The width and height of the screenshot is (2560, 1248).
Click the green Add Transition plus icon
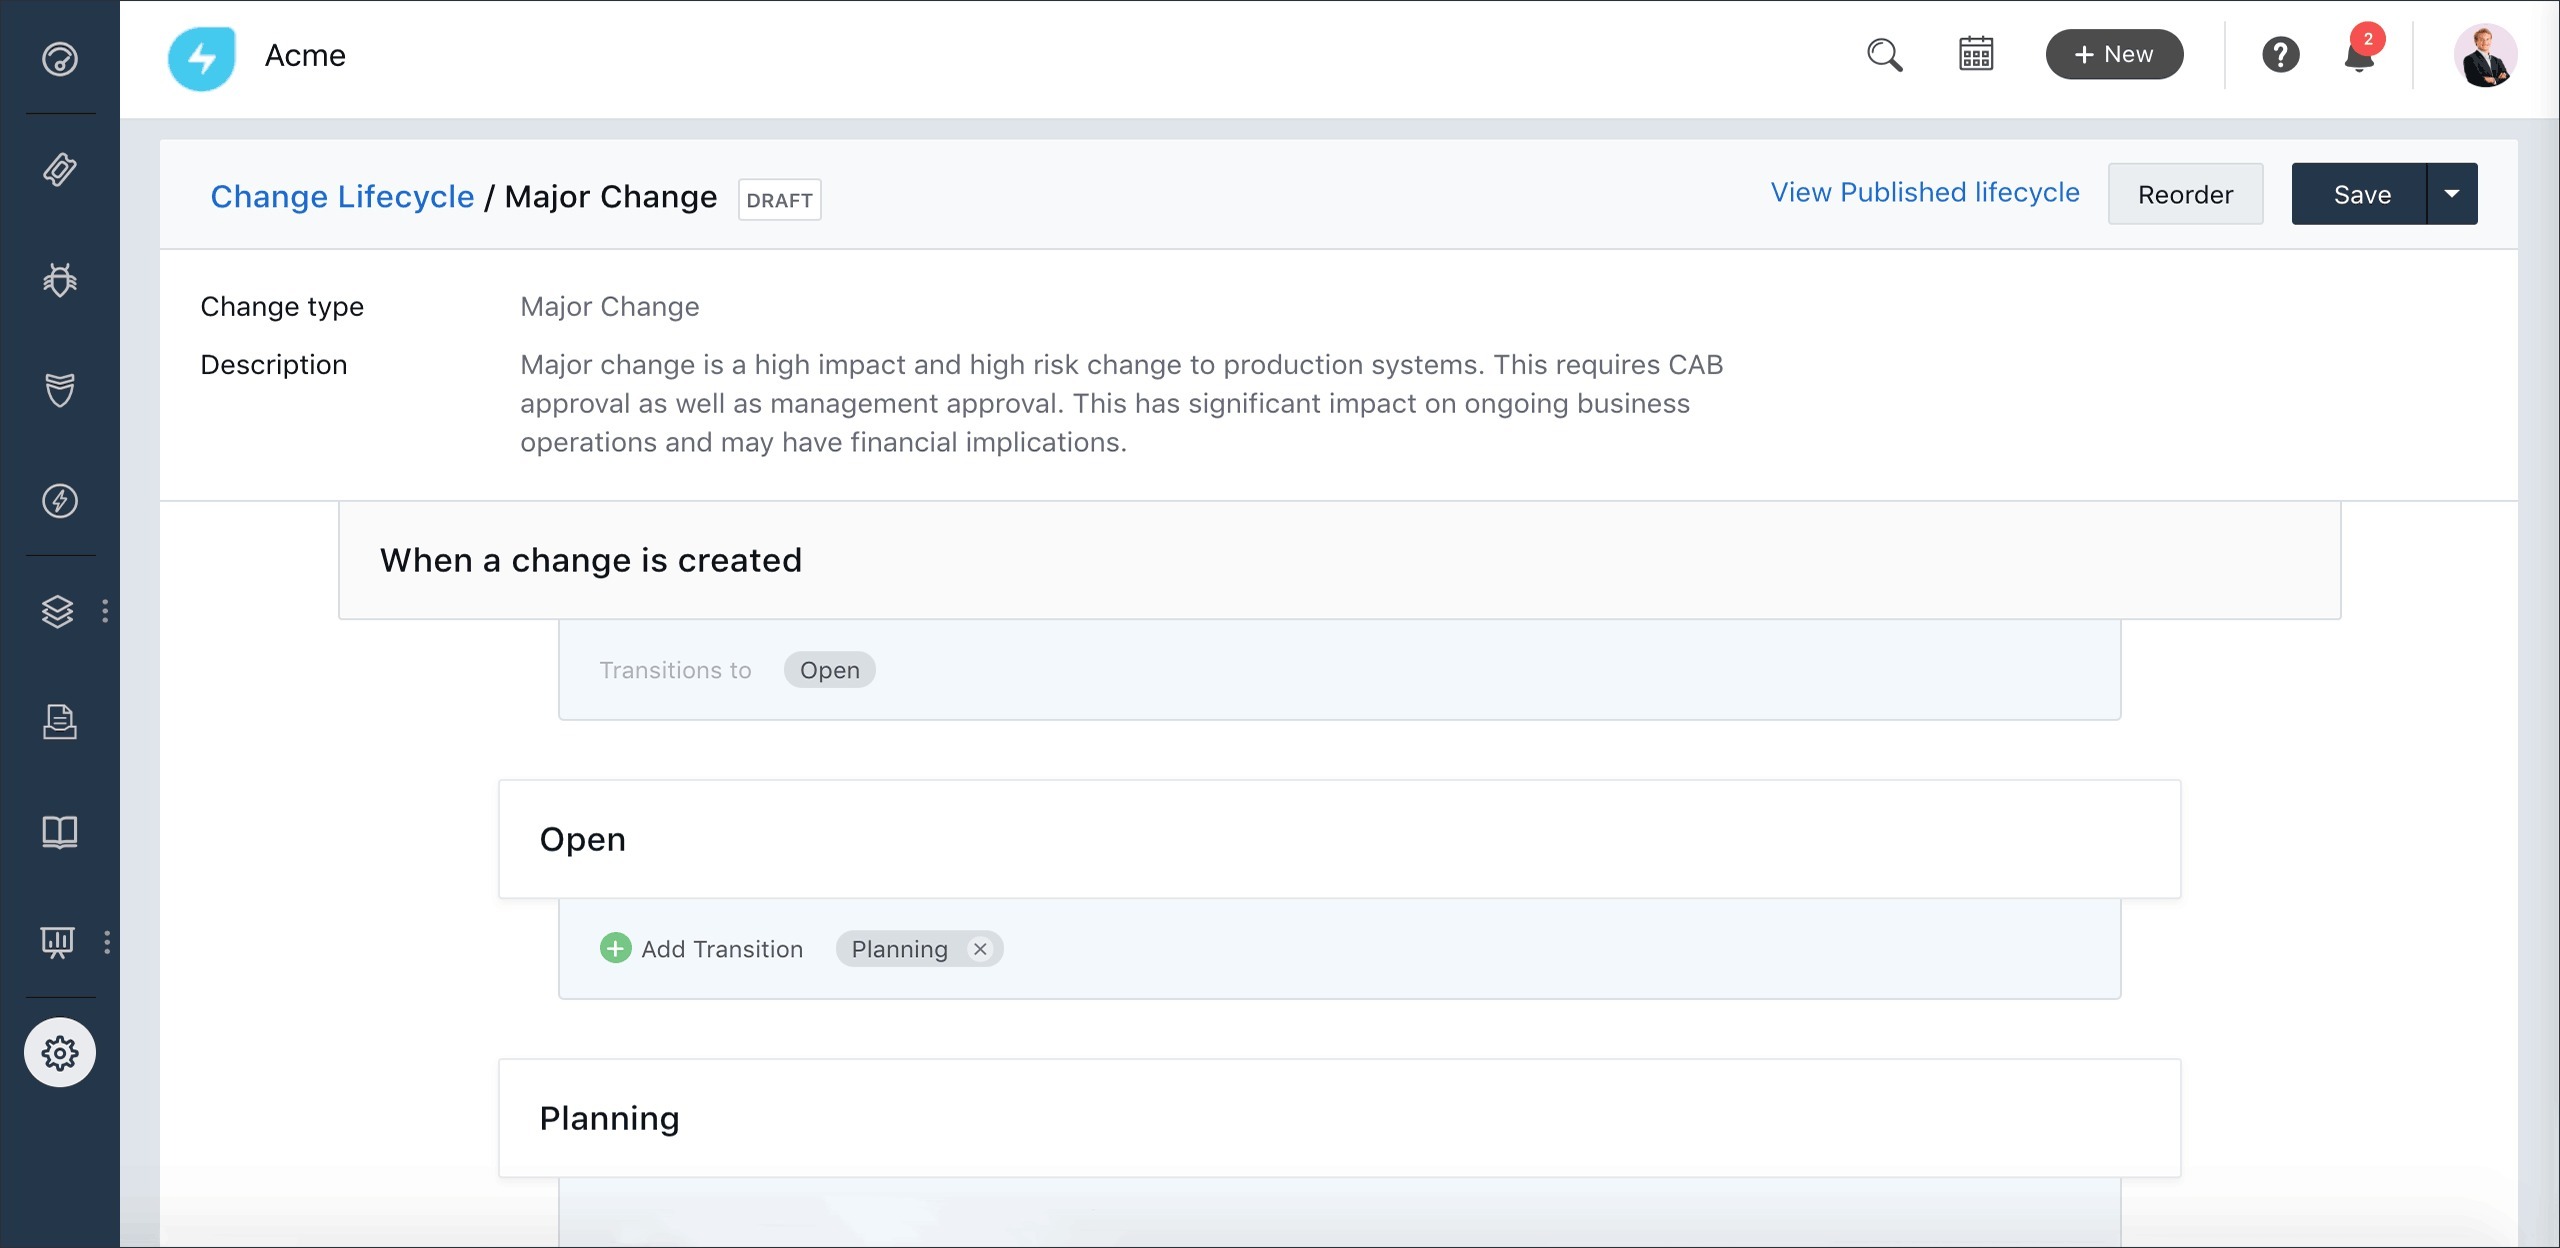(x=615, y=948)
